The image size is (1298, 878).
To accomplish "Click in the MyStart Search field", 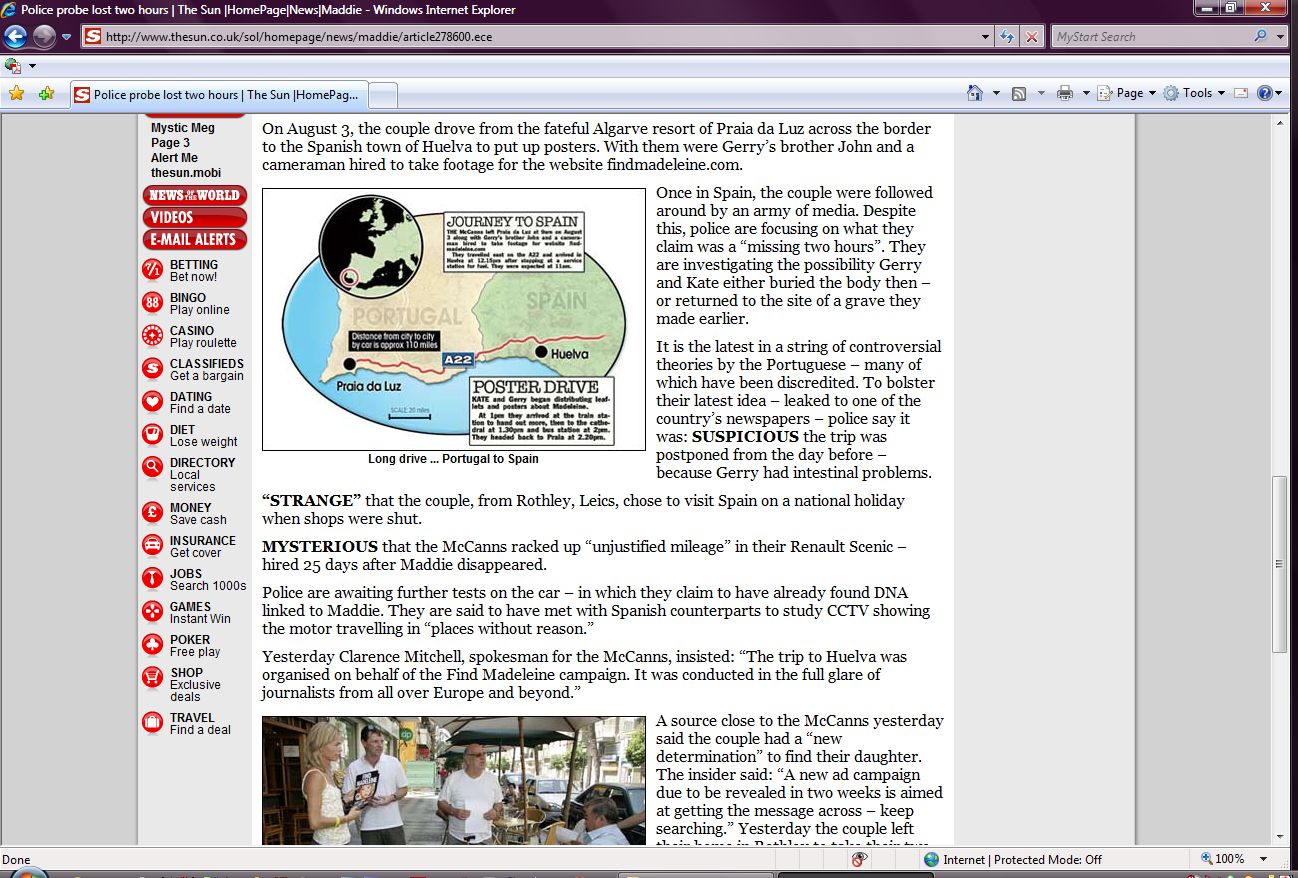I will [1148, 37].
